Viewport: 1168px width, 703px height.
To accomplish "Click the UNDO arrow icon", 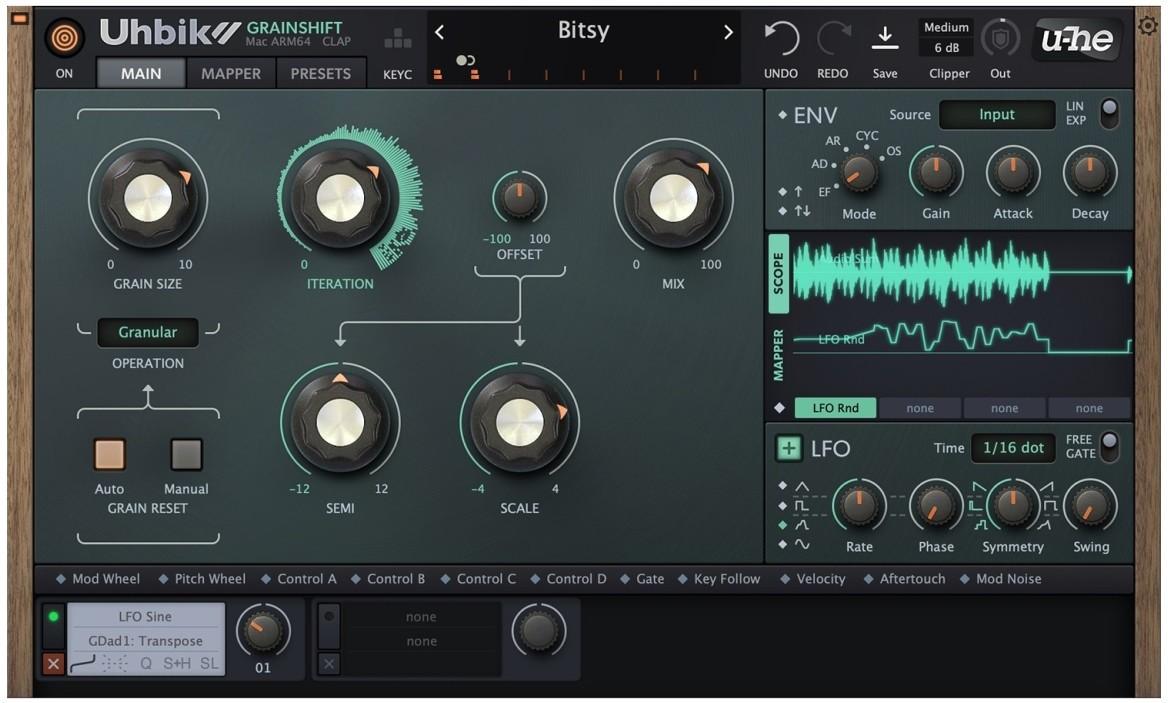I will [x=781, y=39].
